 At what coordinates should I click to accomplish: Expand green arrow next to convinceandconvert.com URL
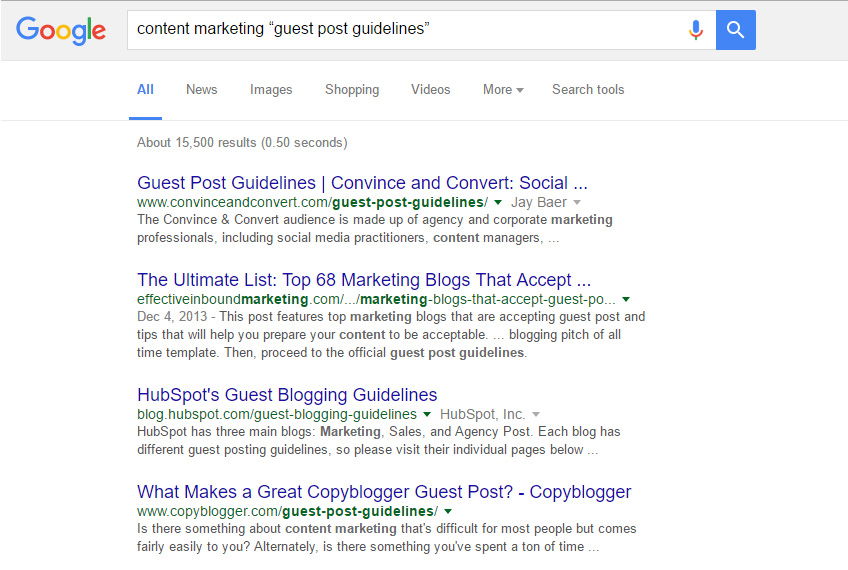point(498,202)
